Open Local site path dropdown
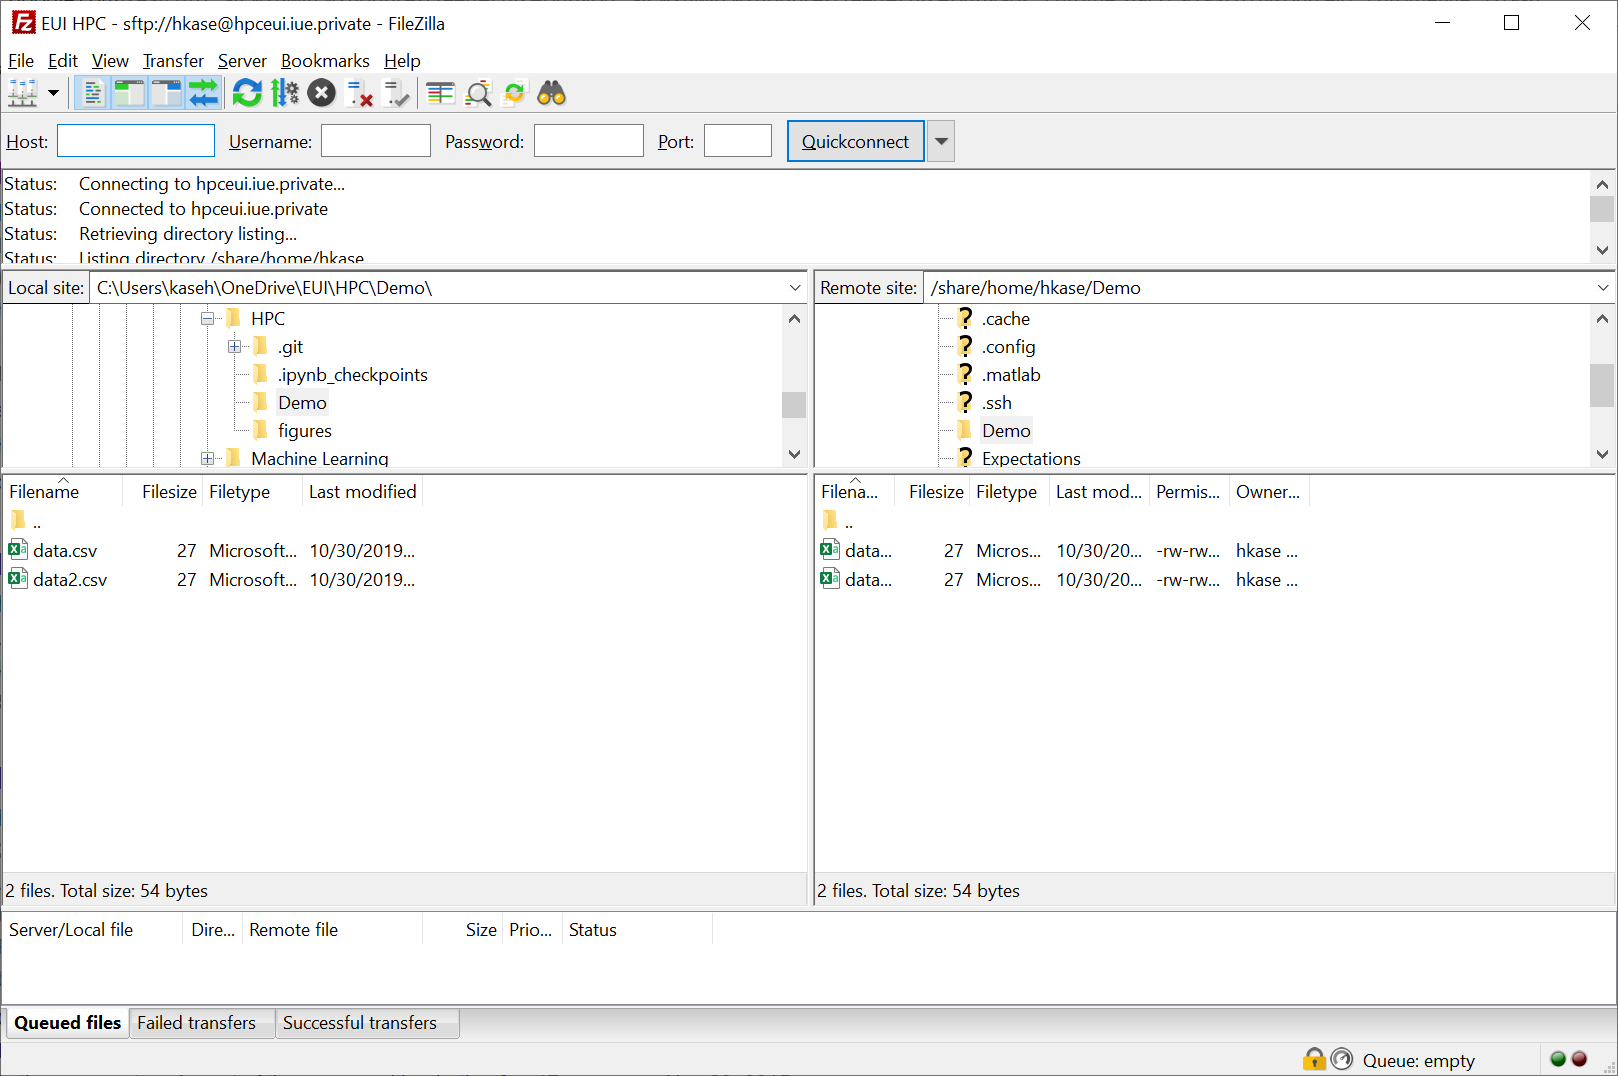 (x=795, y=288)
